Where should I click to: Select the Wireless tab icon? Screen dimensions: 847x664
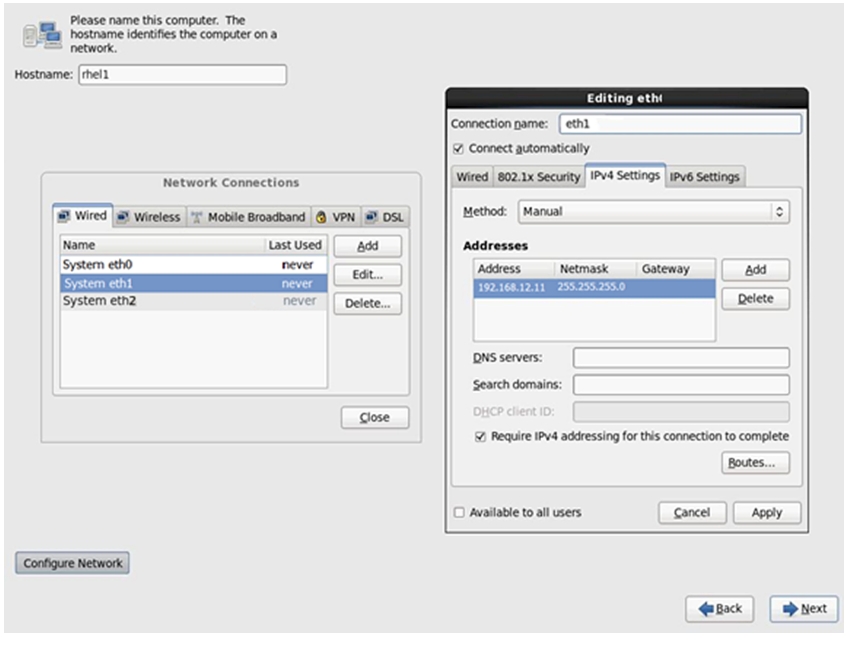123,217
